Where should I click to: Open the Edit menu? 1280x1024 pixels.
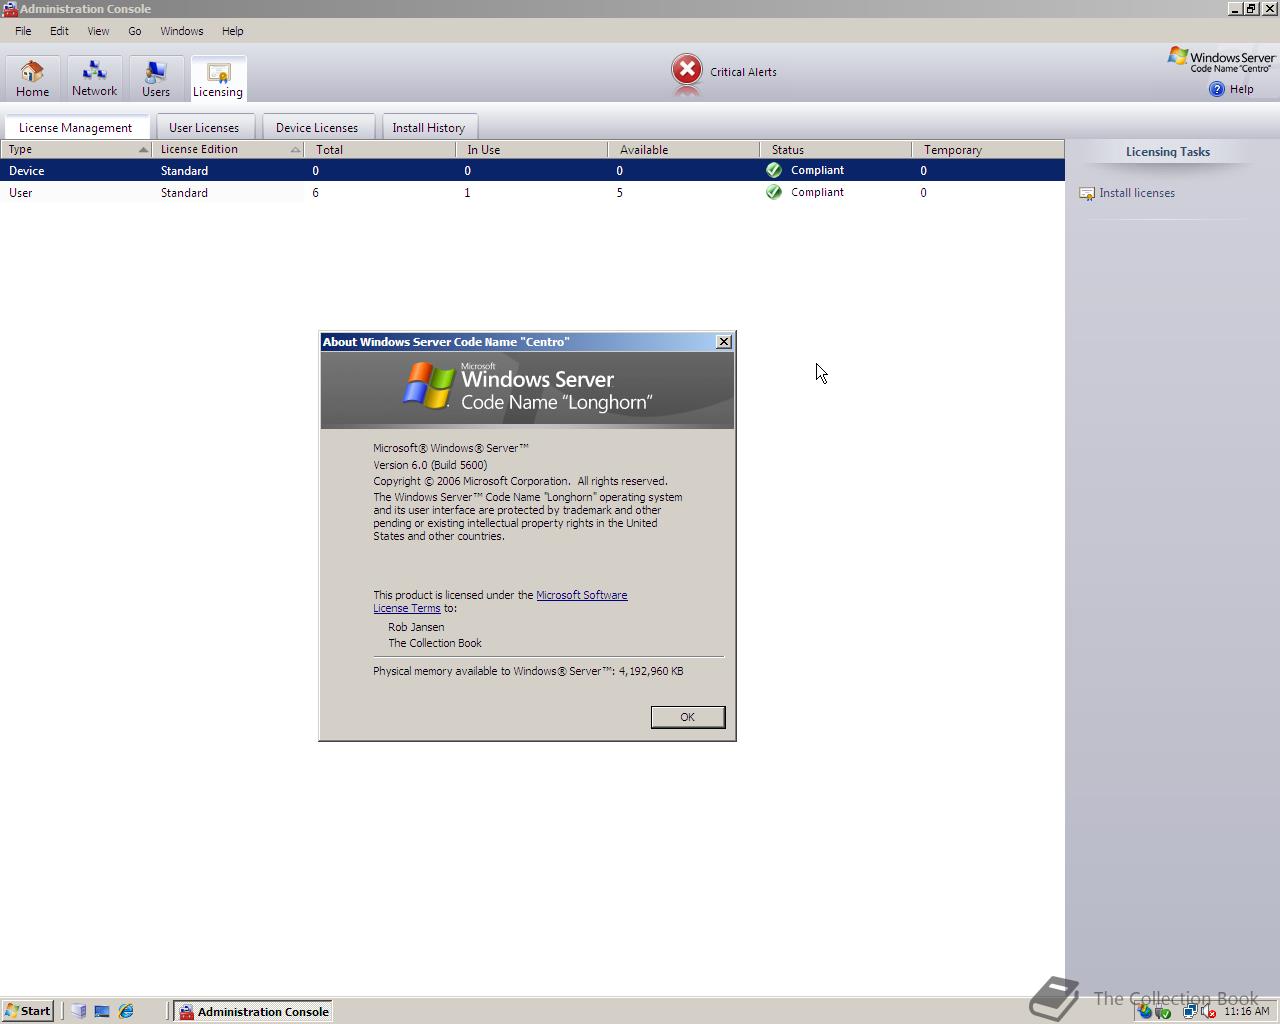point(59,31)
